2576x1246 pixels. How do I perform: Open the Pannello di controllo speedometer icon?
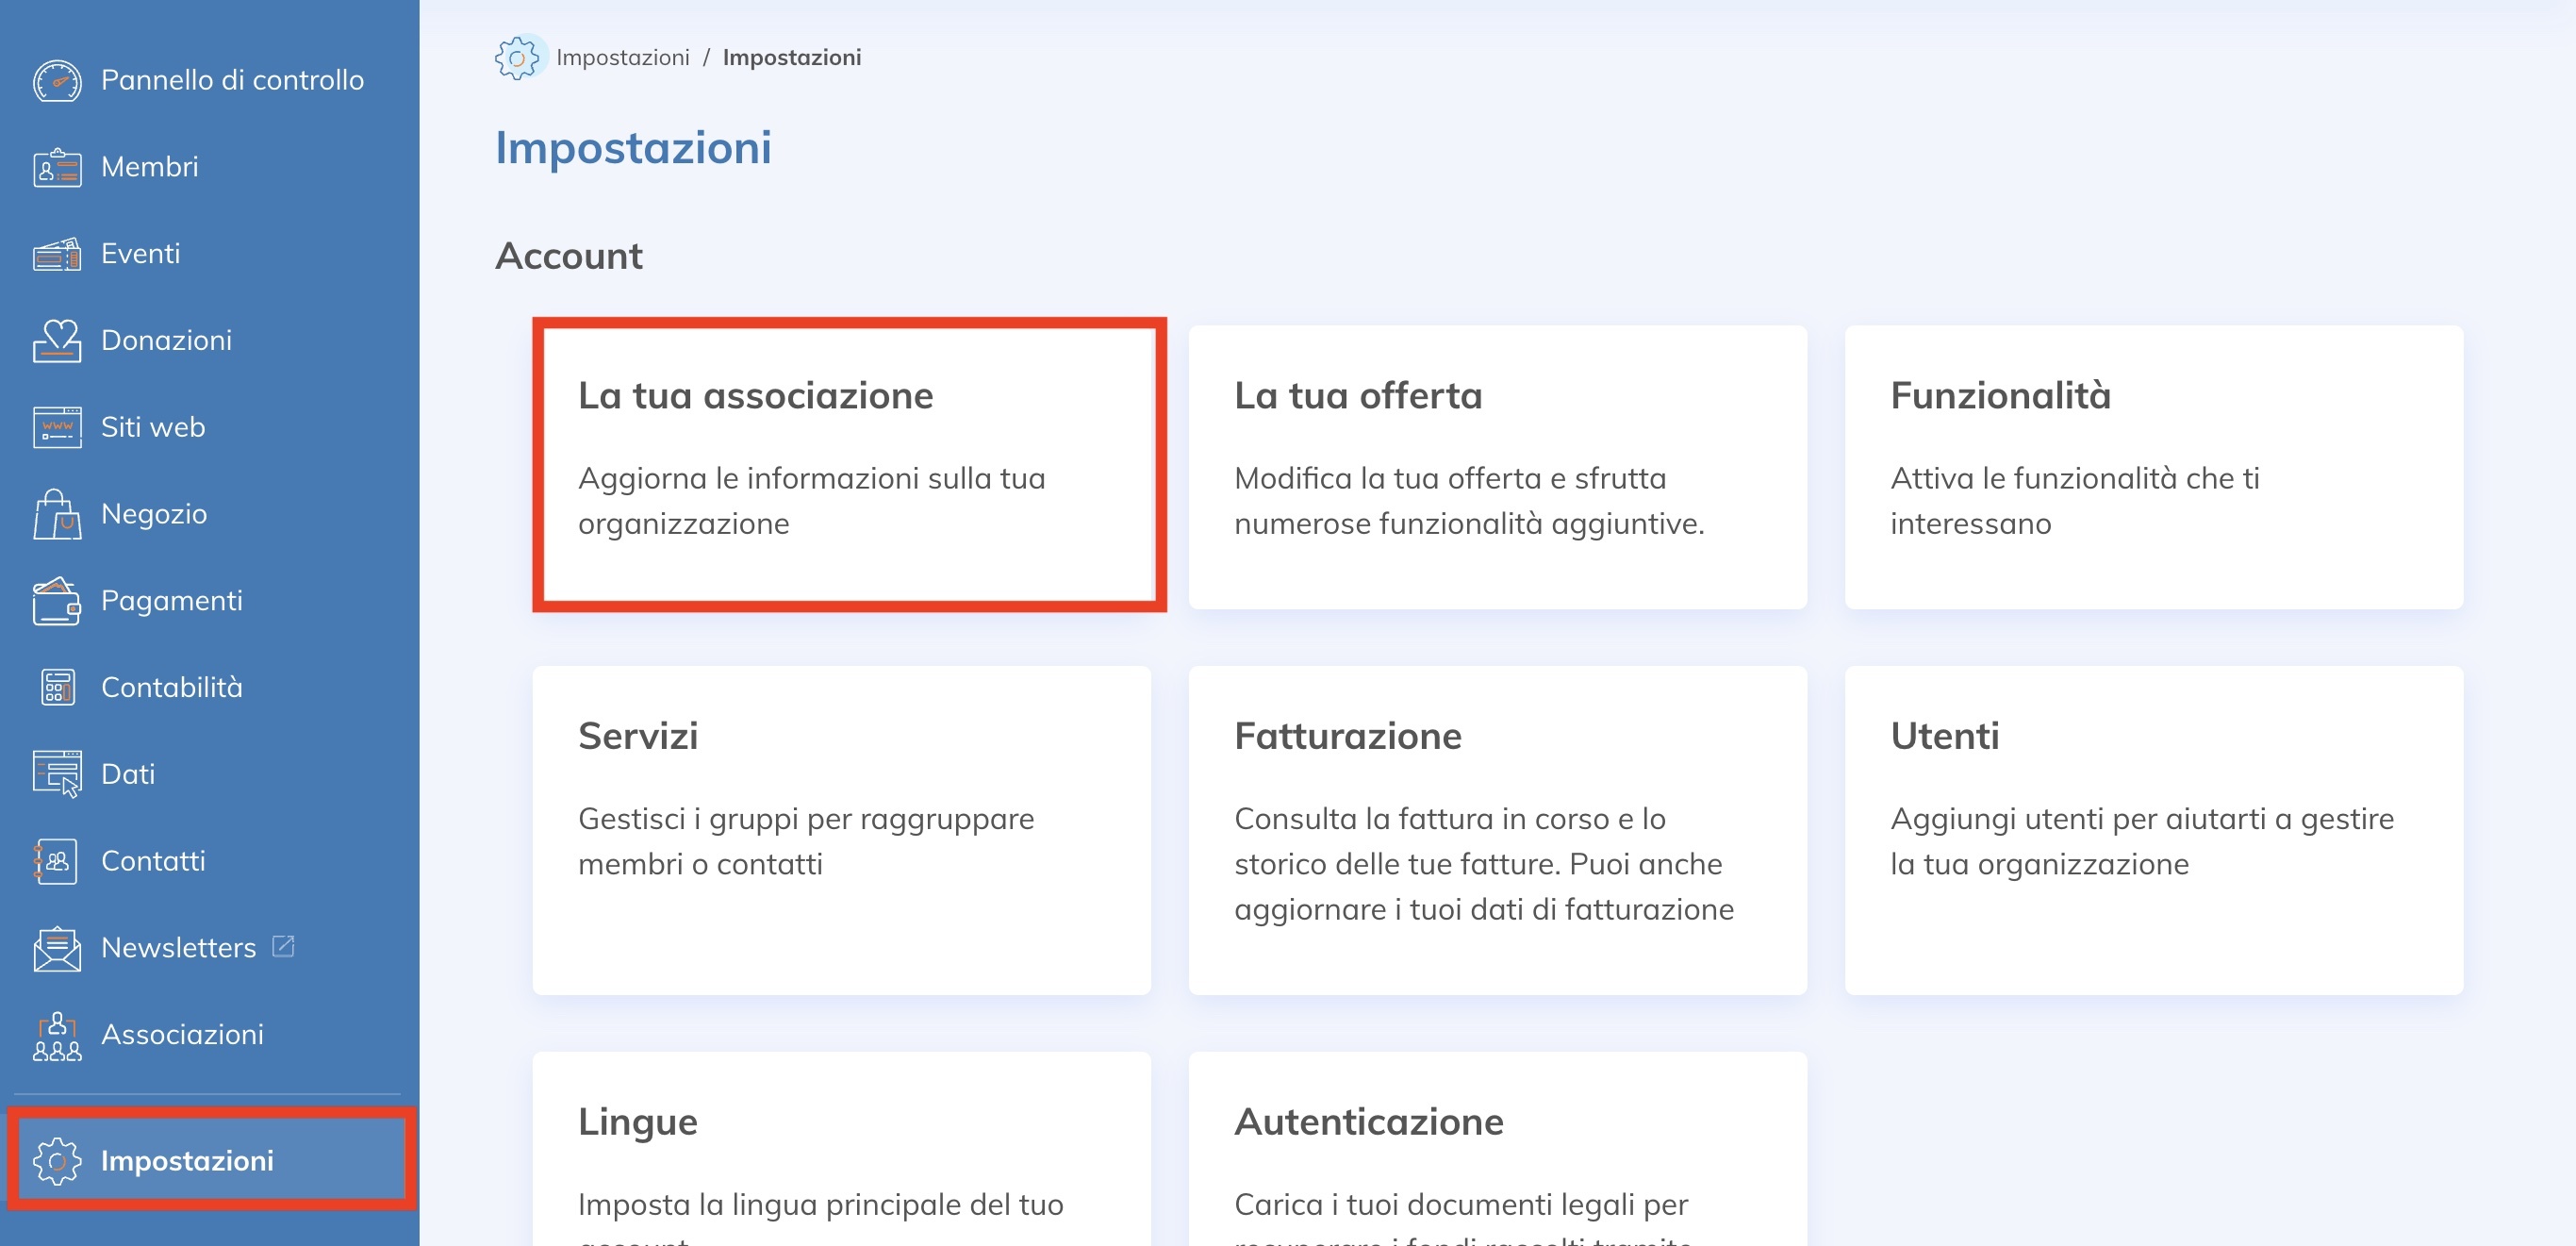(x=57, y=80)
